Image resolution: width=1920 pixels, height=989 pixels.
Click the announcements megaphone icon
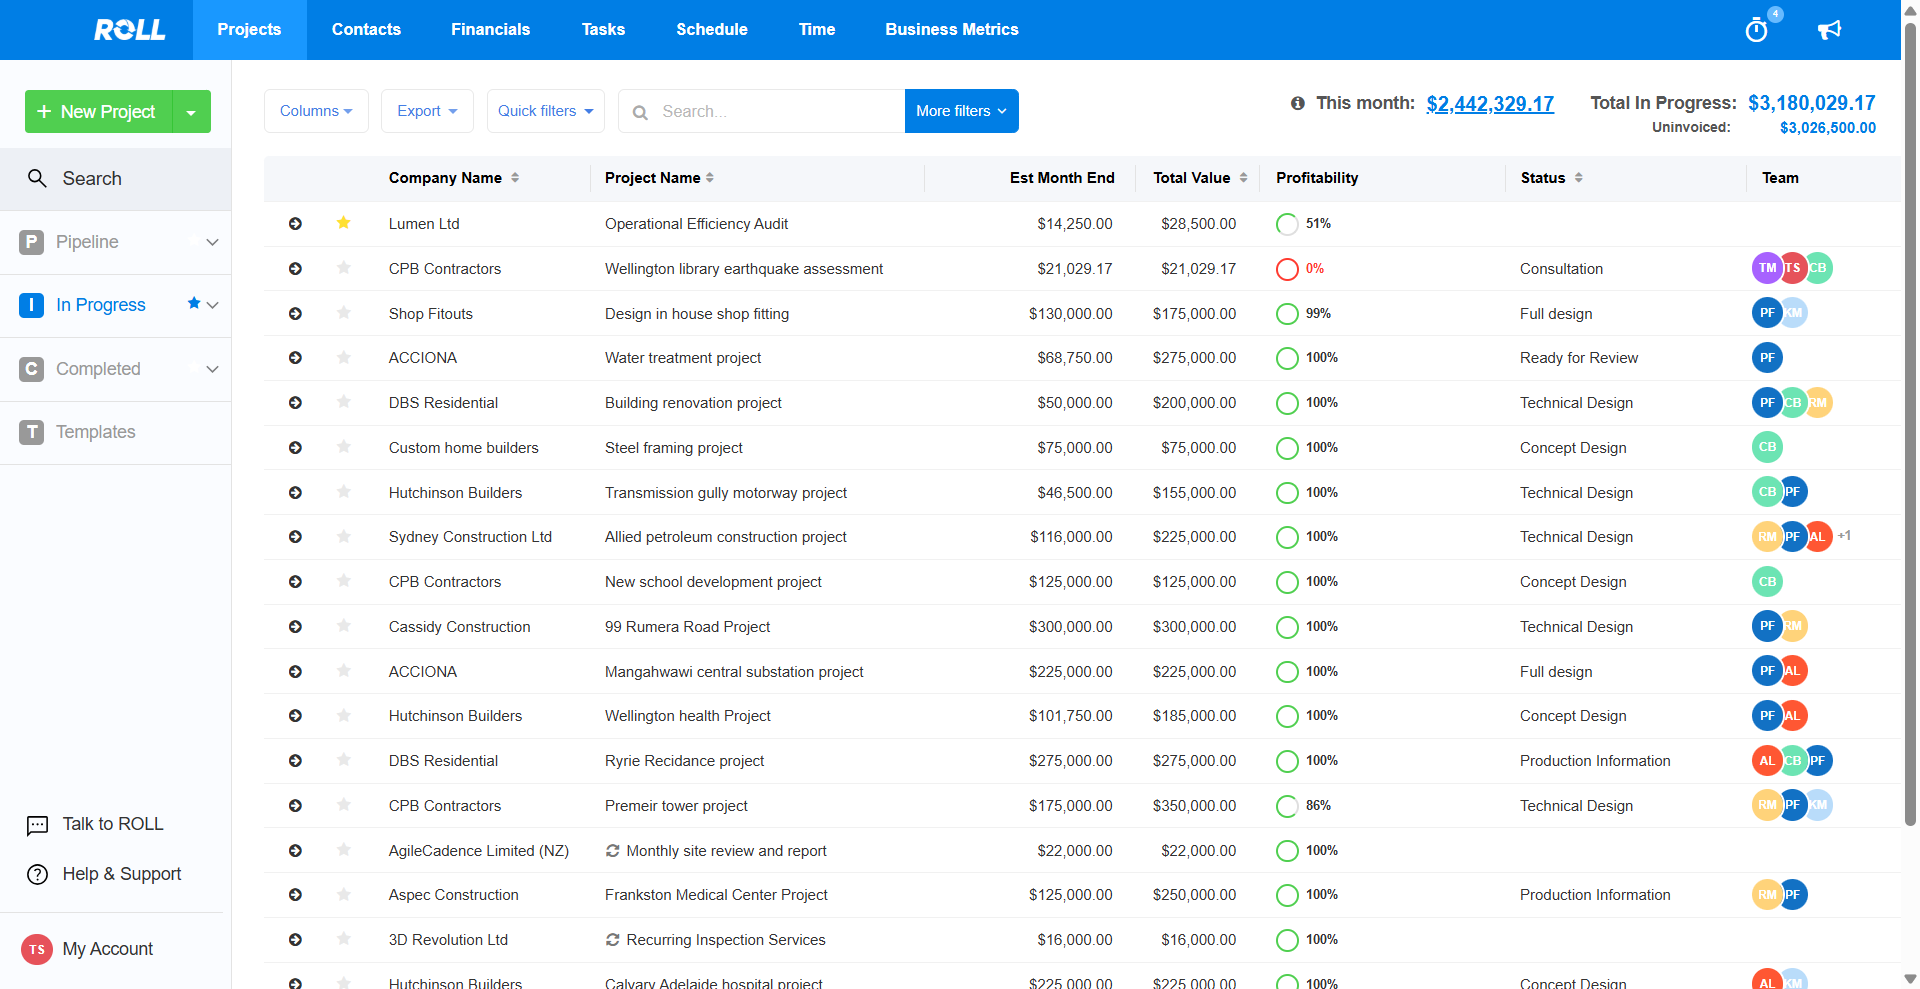1829,30
